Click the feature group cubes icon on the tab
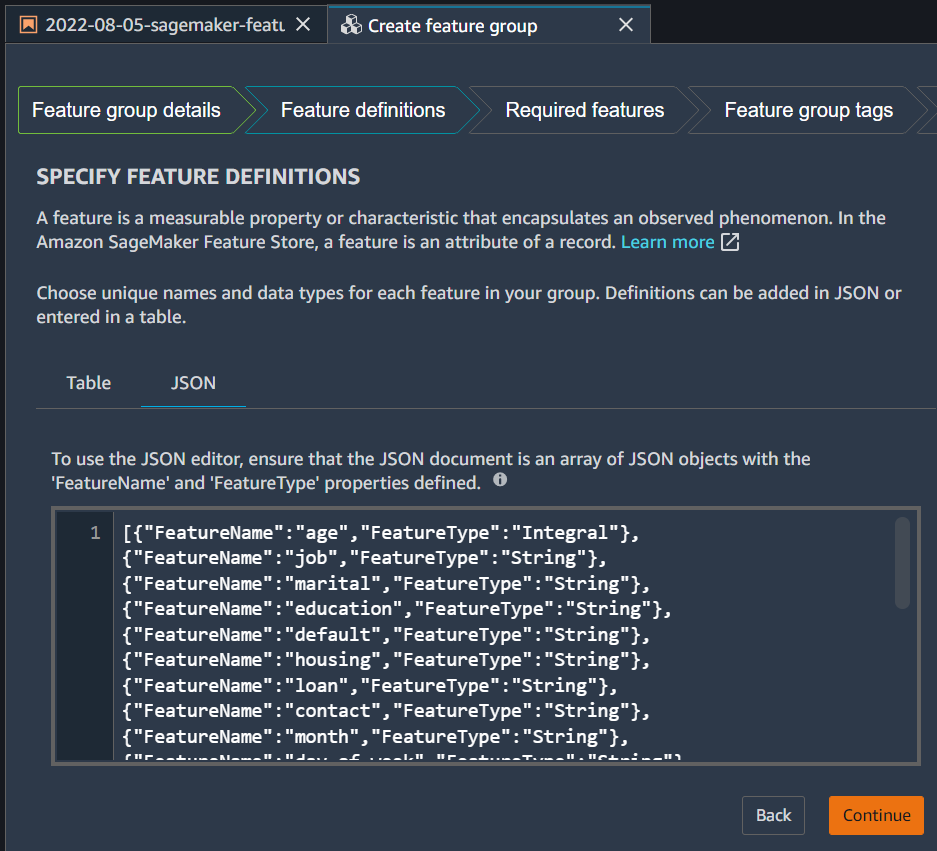The width and height of the screenshot is (937, 851). click(351, 25)
